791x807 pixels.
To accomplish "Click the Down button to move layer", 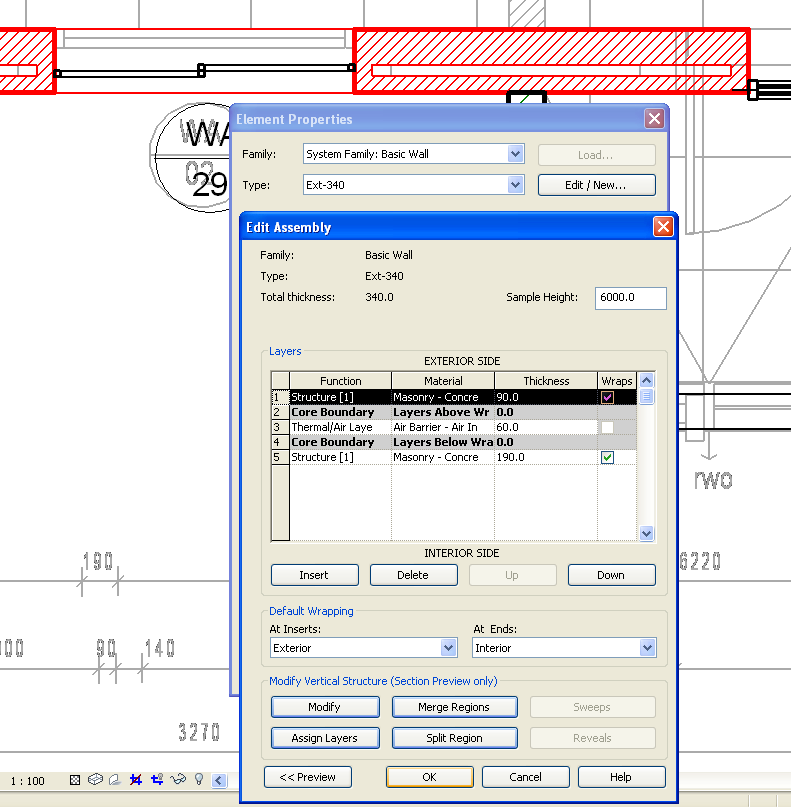I will (x=611, y=575).
